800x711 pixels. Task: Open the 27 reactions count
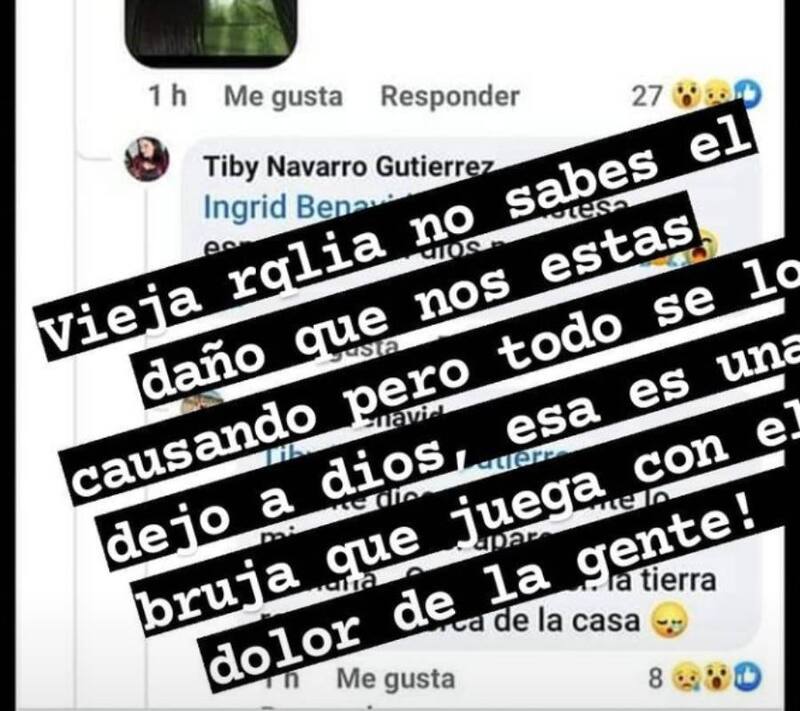(647, 95)
